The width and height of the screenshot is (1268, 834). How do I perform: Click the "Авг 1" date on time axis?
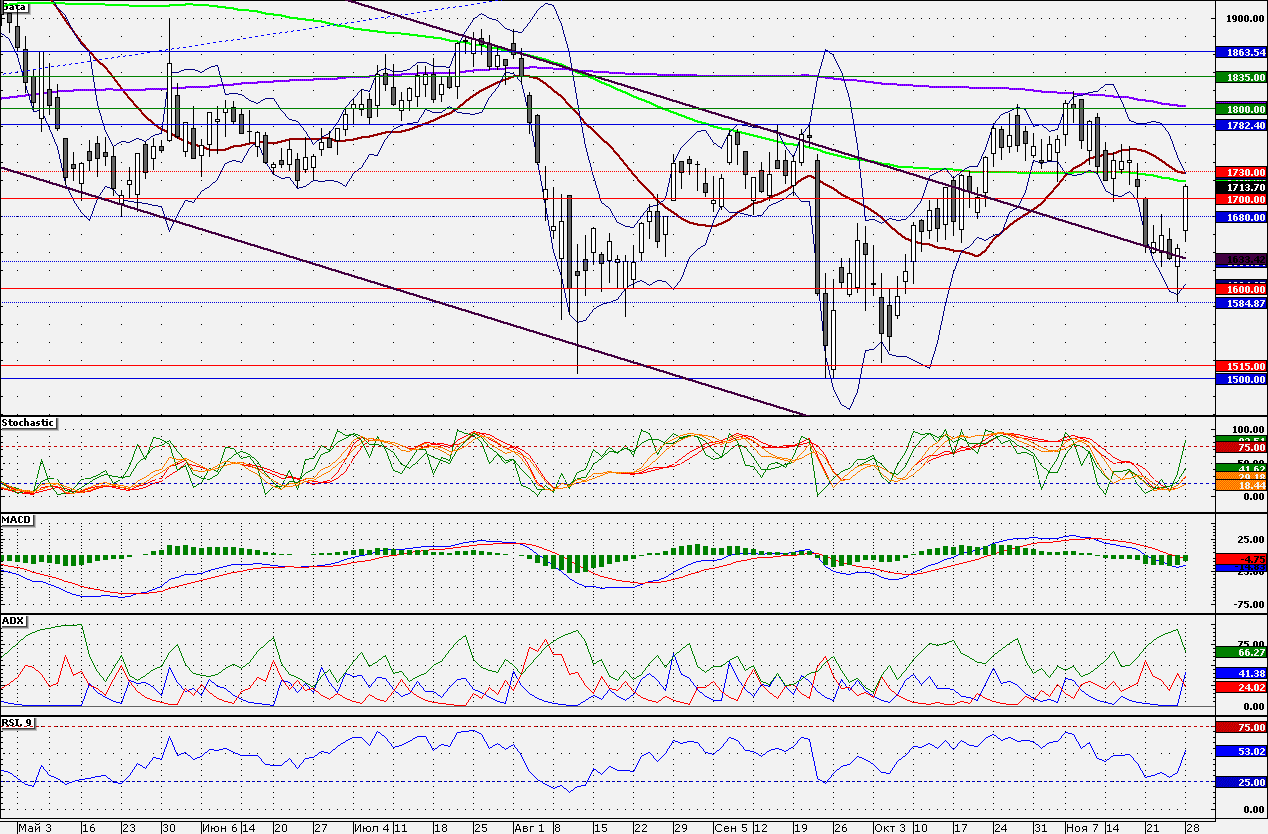528,828
